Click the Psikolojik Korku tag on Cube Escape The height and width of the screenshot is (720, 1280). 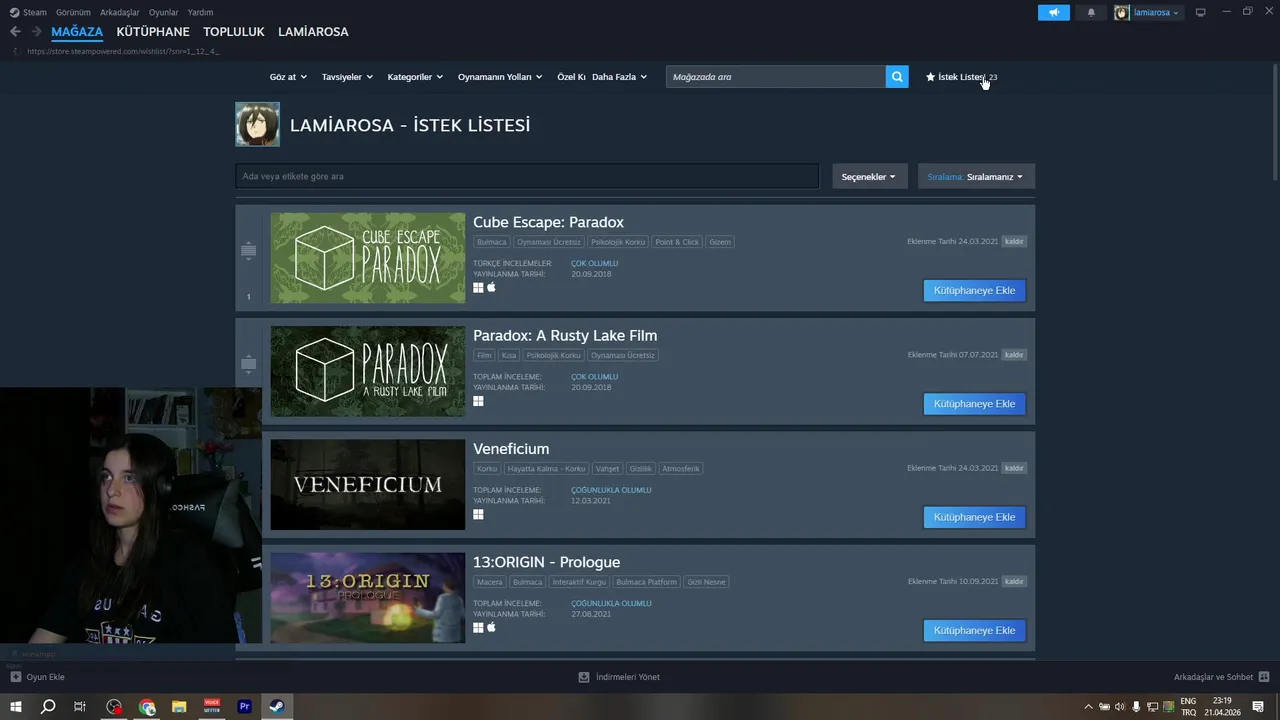617,242
